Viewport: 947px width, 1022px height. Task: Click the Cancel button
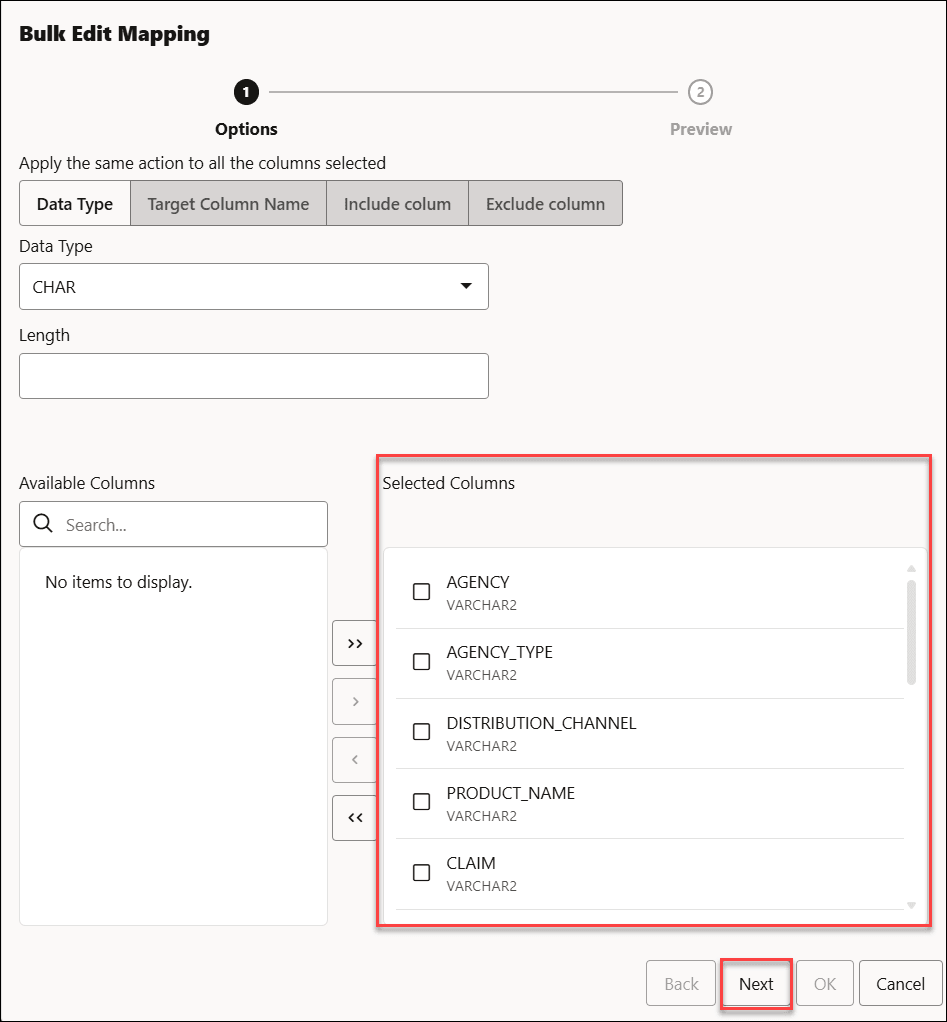tap(900, 984)
